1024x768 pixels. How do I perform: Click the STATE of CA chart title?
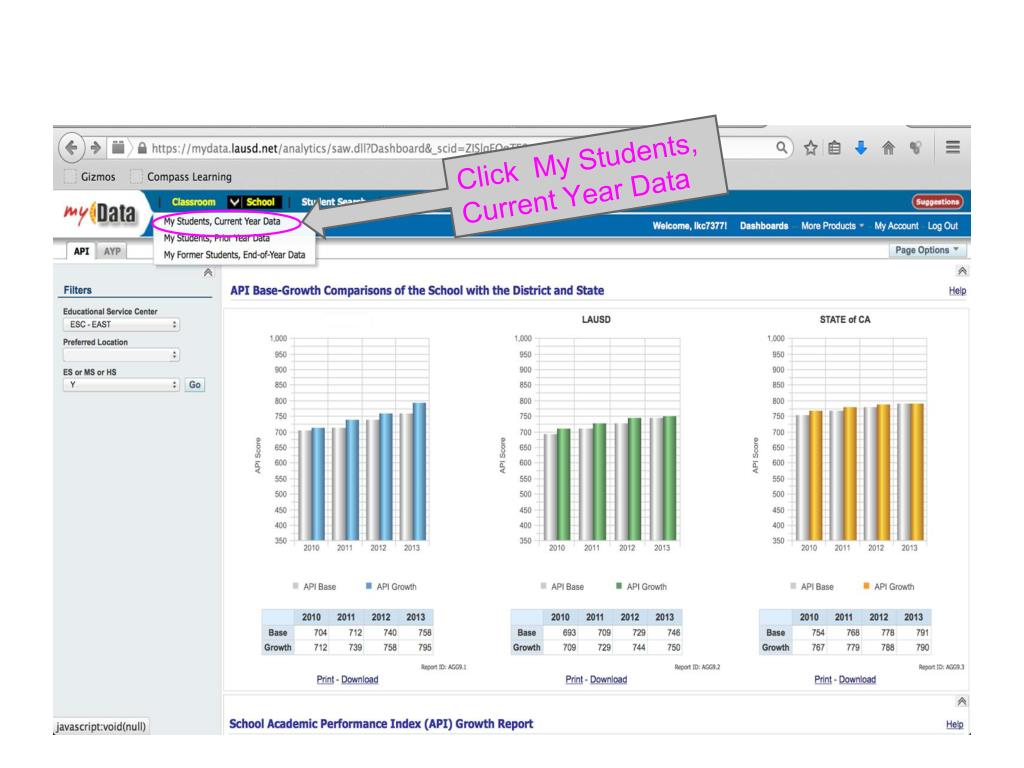tap(845, 319)
